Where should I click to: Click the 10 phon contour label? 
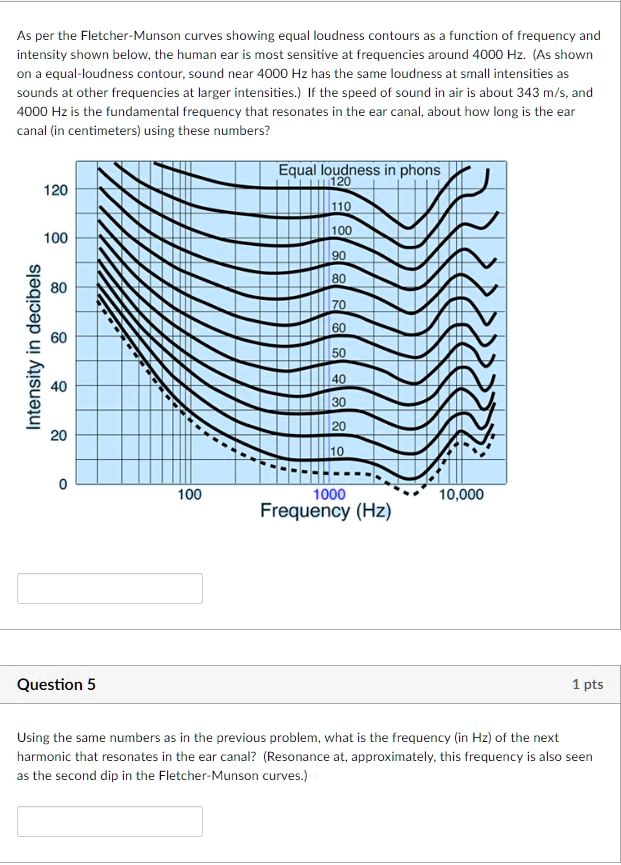click(337, 448)
